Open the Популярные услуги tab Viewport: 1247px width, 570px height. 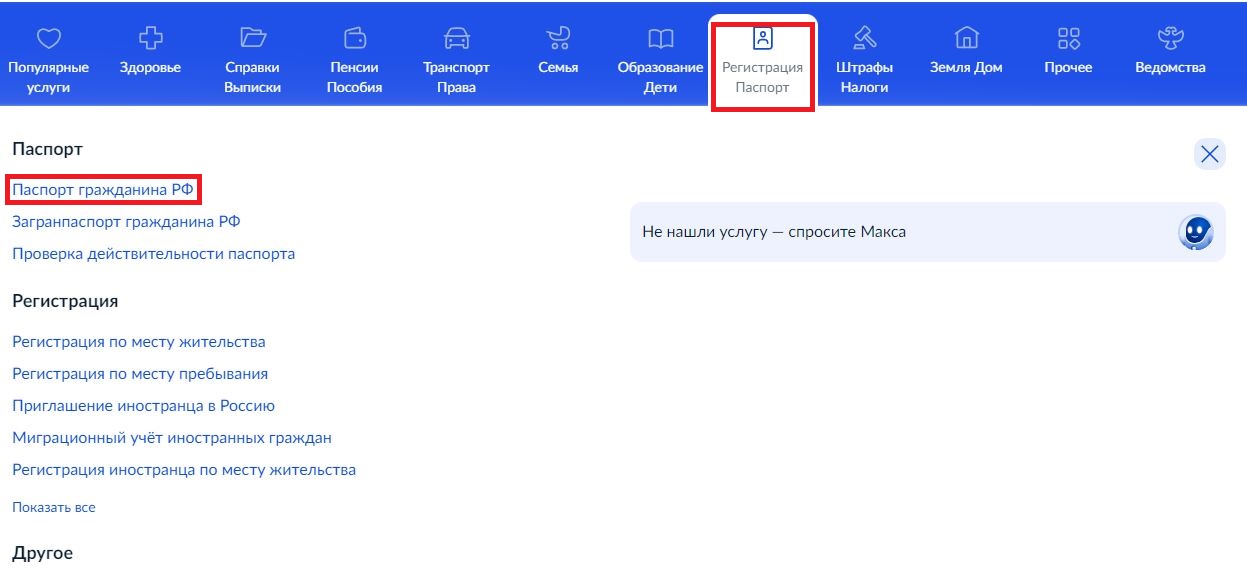pyautogui.click(x=48, y=60)
